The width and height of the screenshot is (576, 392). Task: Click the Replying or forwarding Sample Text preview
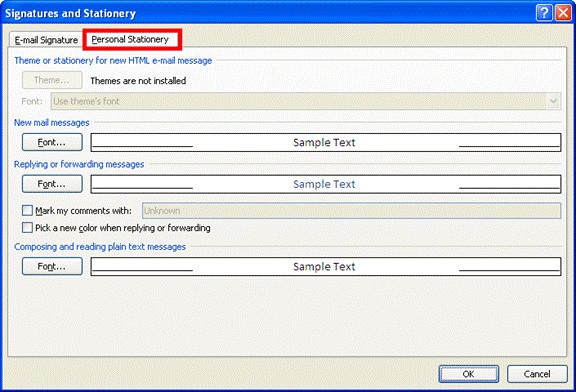(x=326, y=184)
